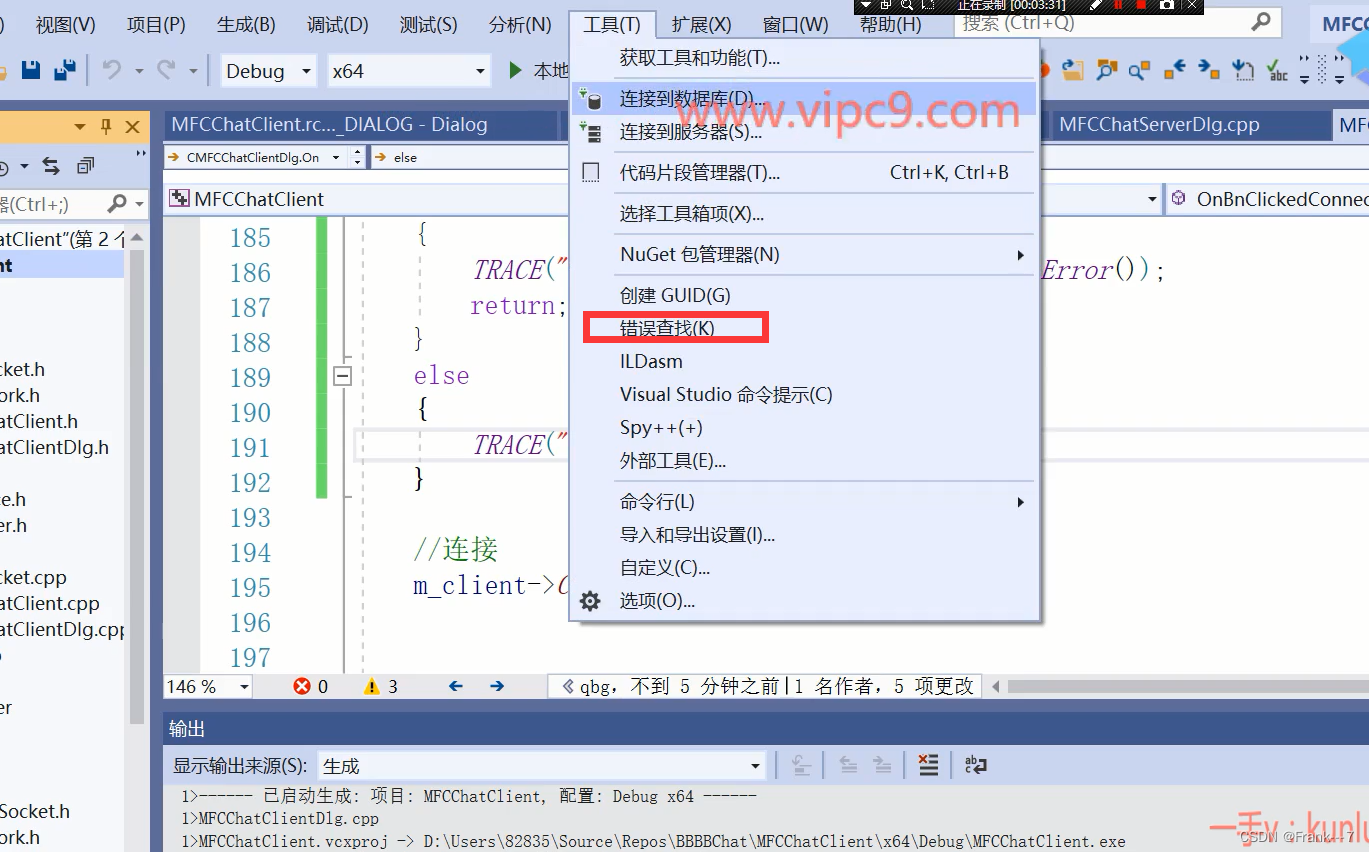The width and height of the screenshot is (1369, 852).
Task: Click the sync with active document icon
Action: point(51,166)
